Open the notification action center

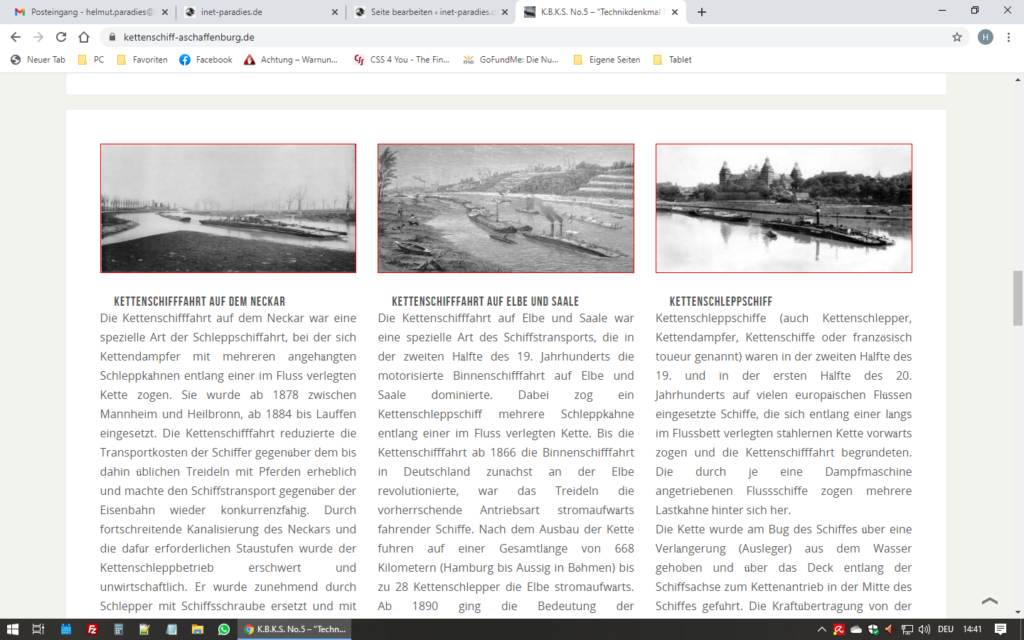pyautogui.click(x=1000, y=630)
